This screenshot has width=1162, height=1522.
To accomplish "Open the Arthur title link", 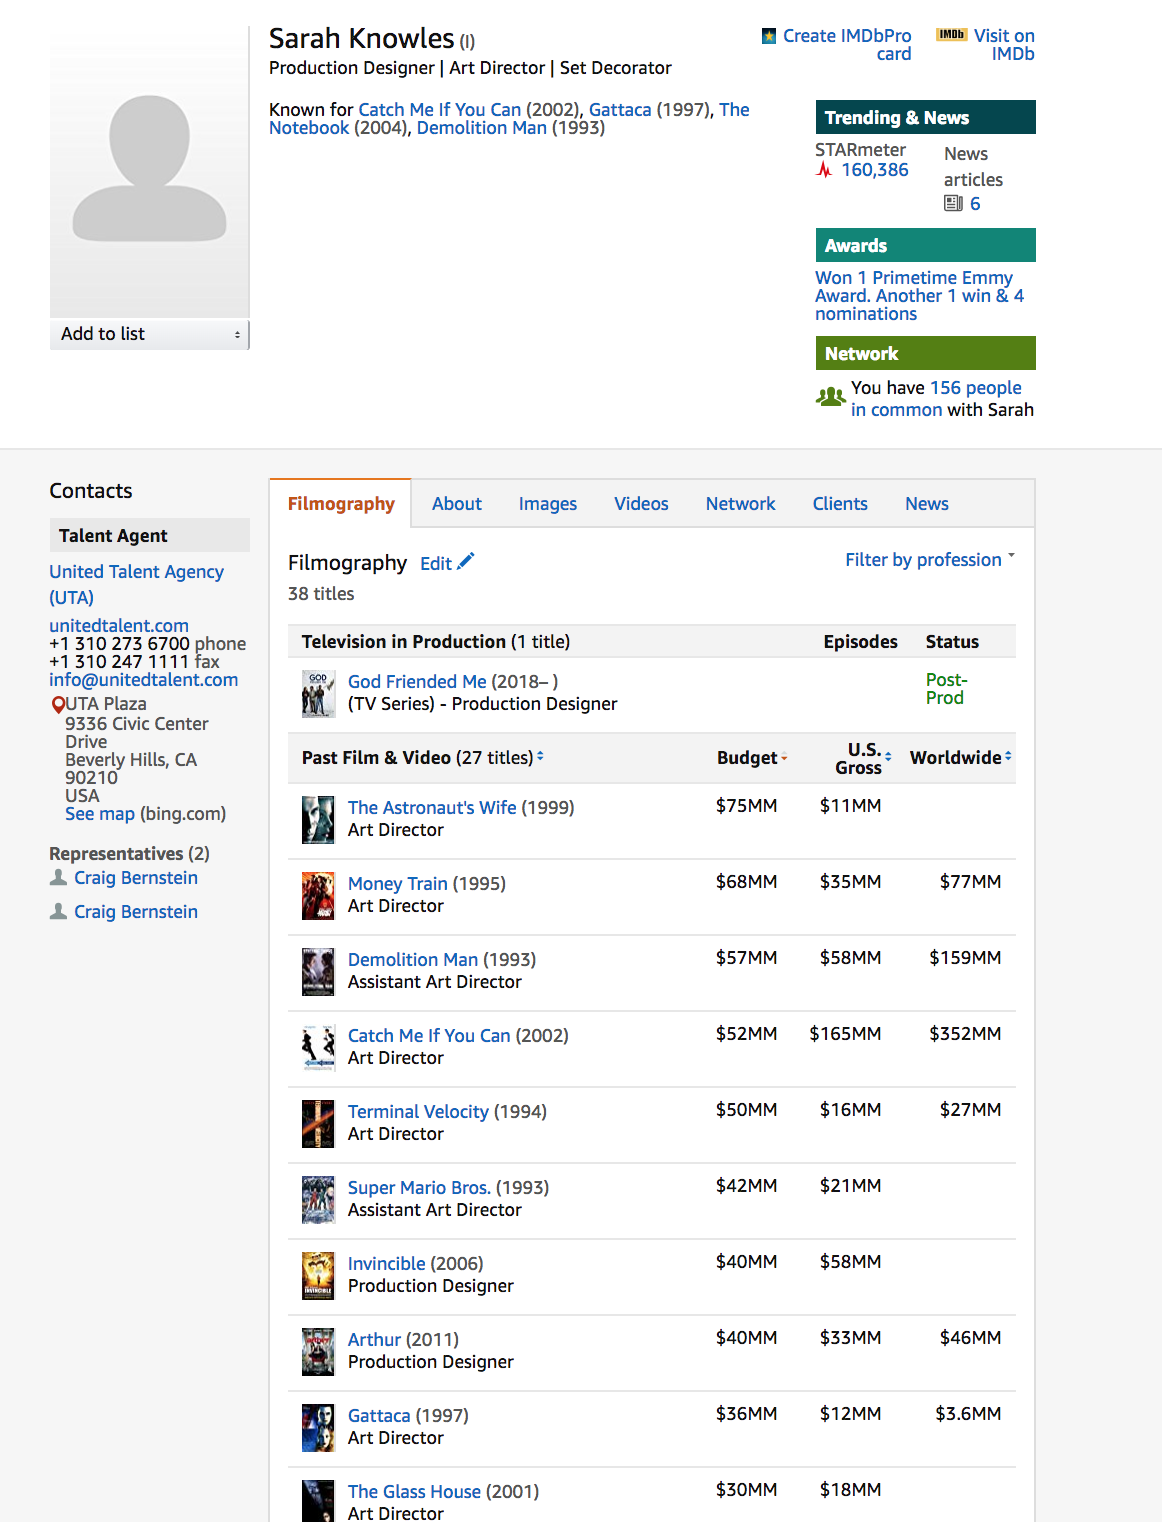I will (x=374, y=1340).
